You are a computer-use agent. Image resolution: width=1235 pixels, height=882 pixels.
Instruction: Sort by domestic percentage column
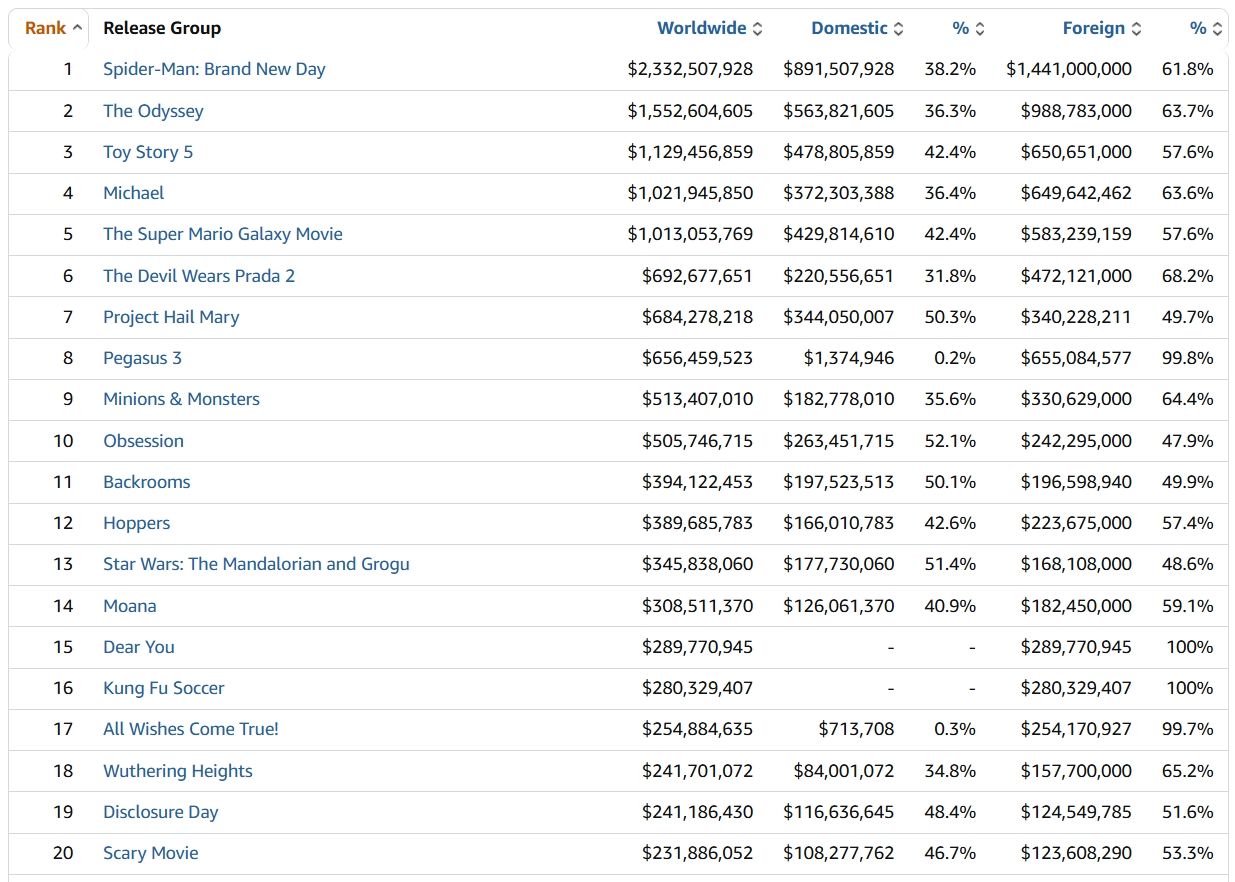point(968,28)
